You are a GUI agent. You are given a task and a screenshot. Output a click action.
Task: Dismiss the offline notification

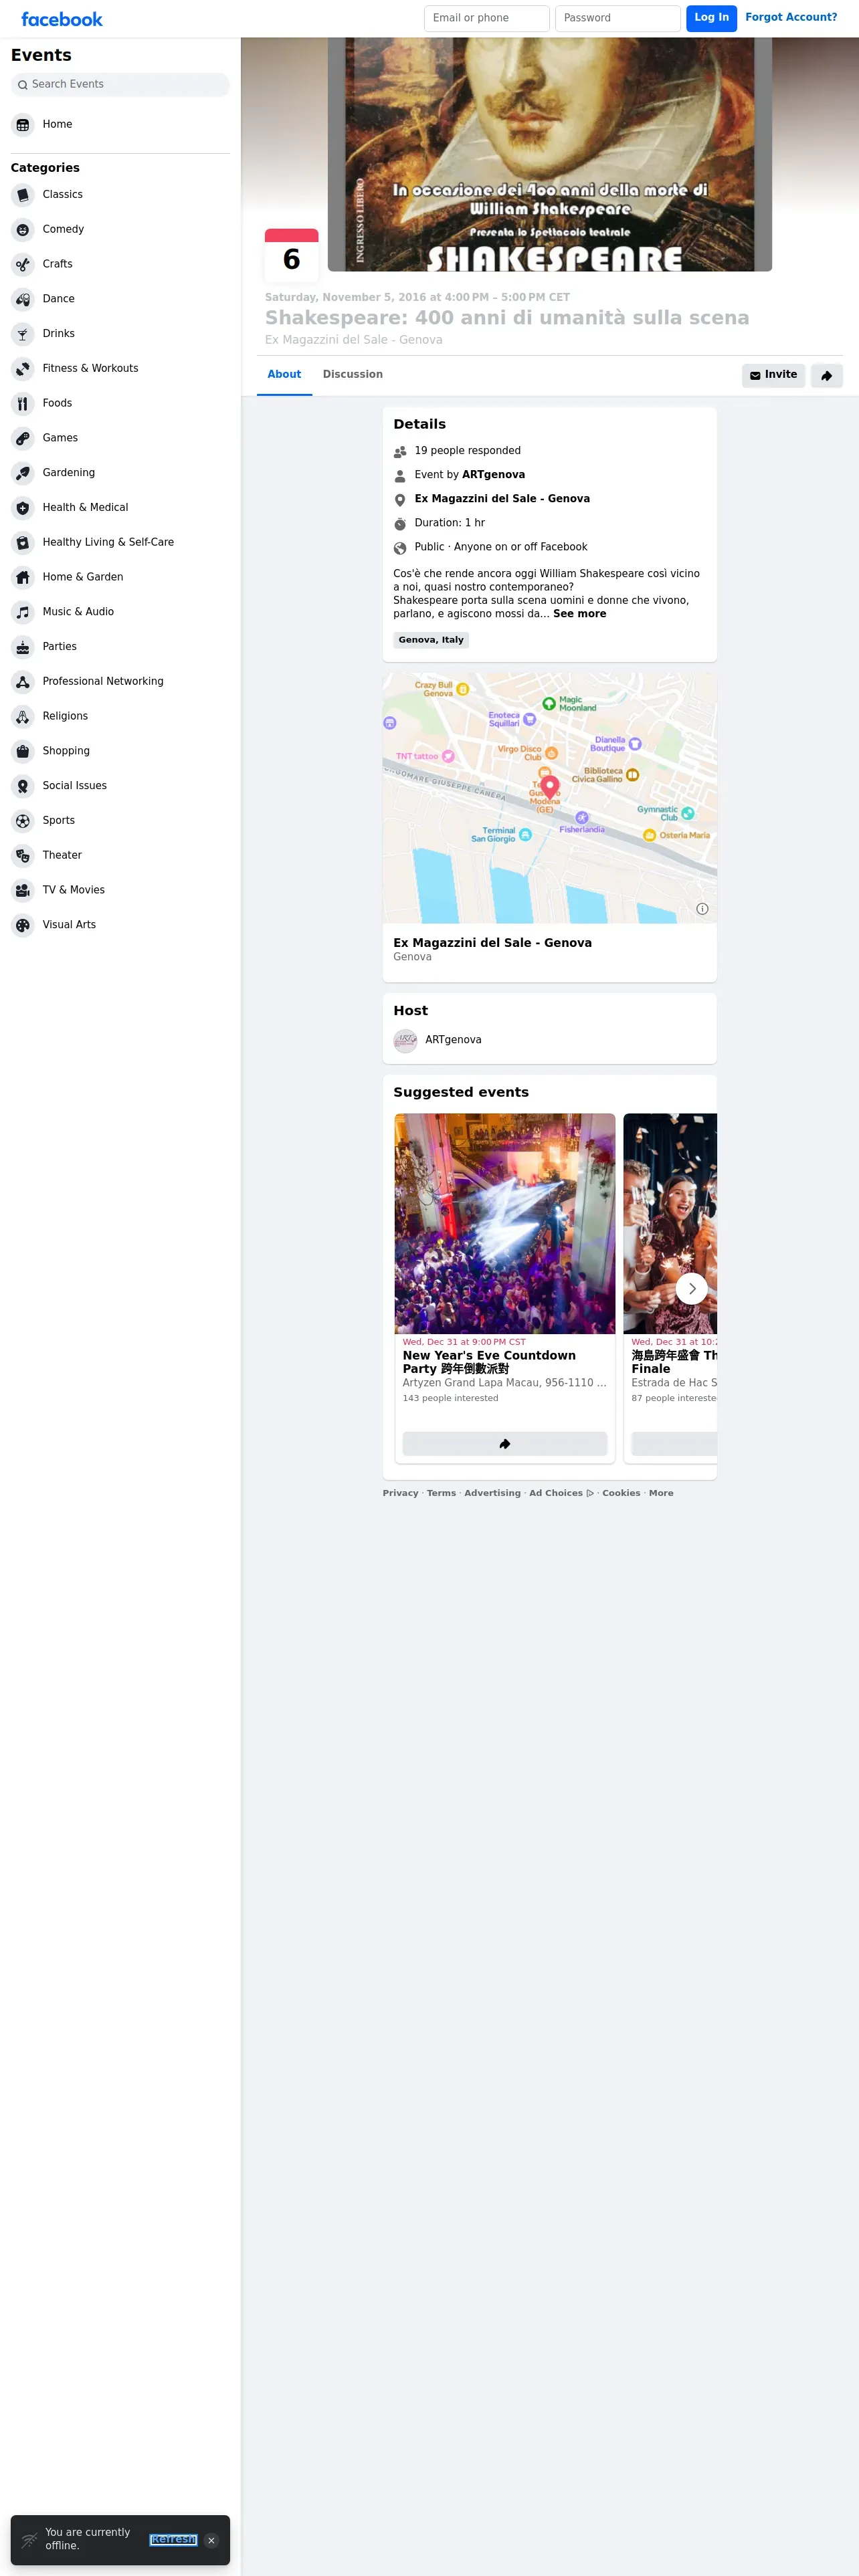(211, 2540)
